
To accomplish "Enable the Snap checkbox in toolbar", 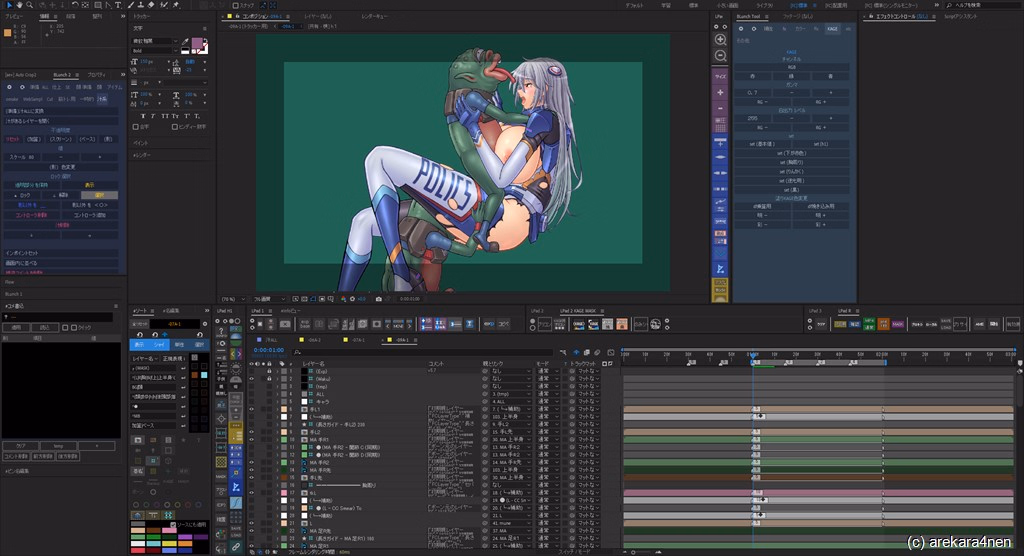I will coord(236,5).
